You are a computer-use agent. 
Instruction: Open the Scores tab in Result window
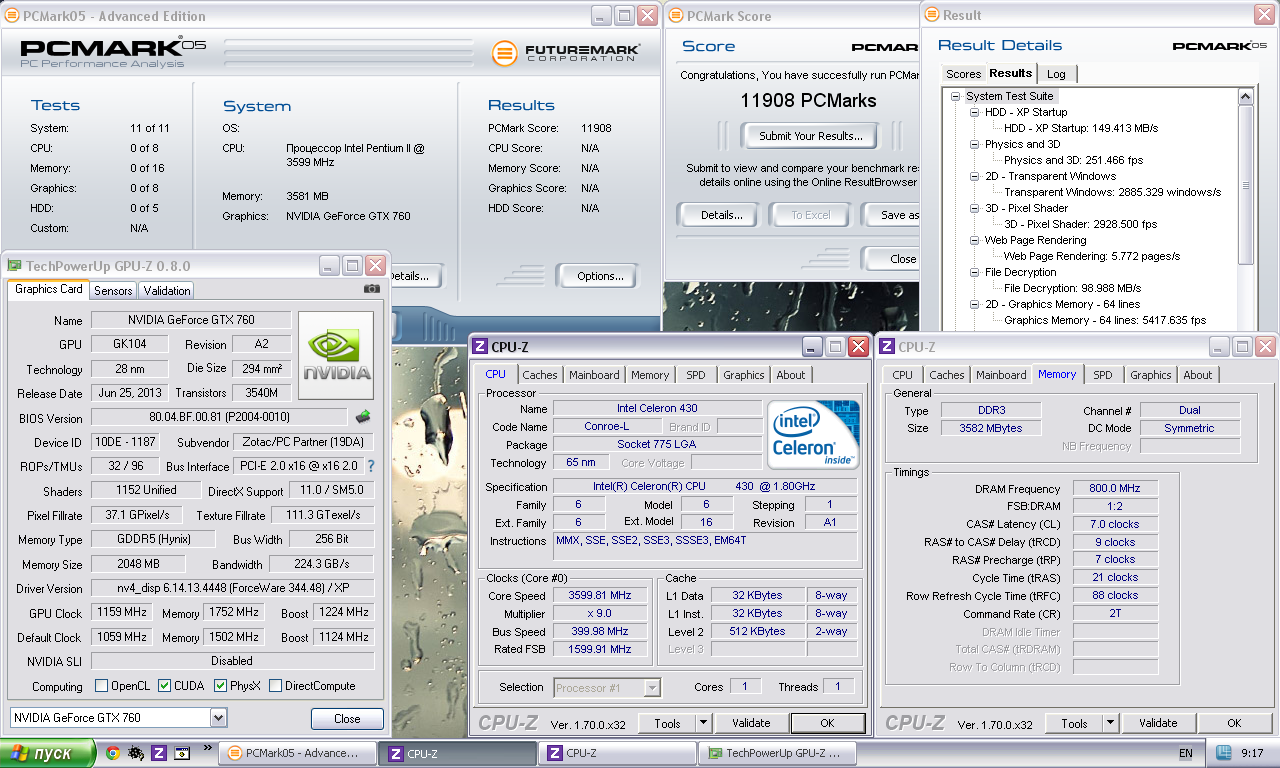[x=963, y=74]
